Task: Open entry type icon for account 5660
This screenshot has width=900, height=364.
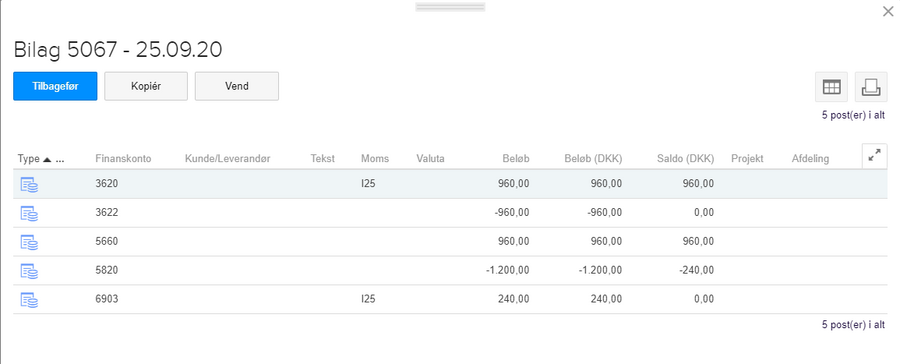Action: point(29,242)
